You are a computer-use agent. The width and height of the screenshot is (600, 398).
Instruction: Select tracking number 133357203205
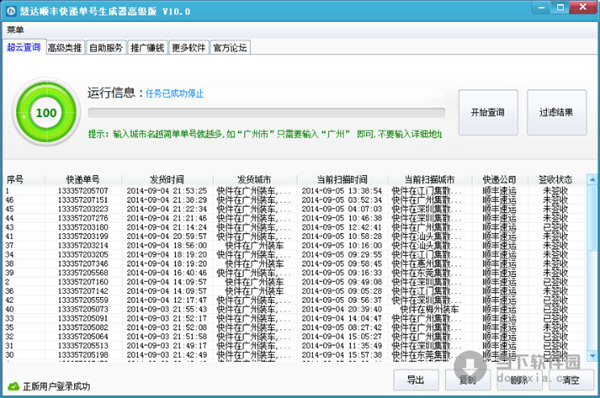[x=83, y=254]
